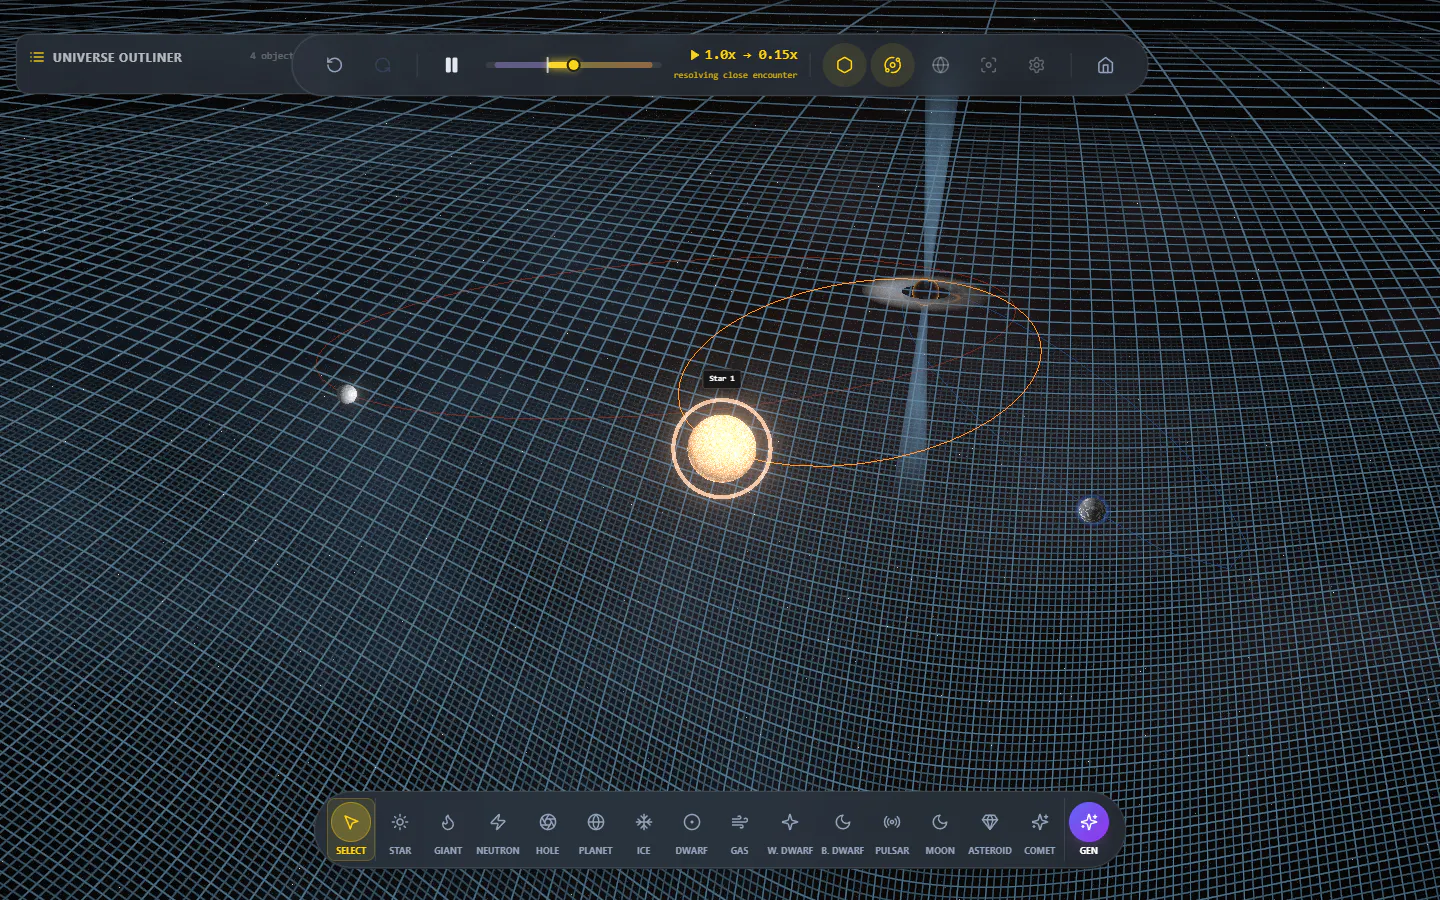Choose the W. Dwarf tool
1440x900 pixels.
[x=790, y=830]
